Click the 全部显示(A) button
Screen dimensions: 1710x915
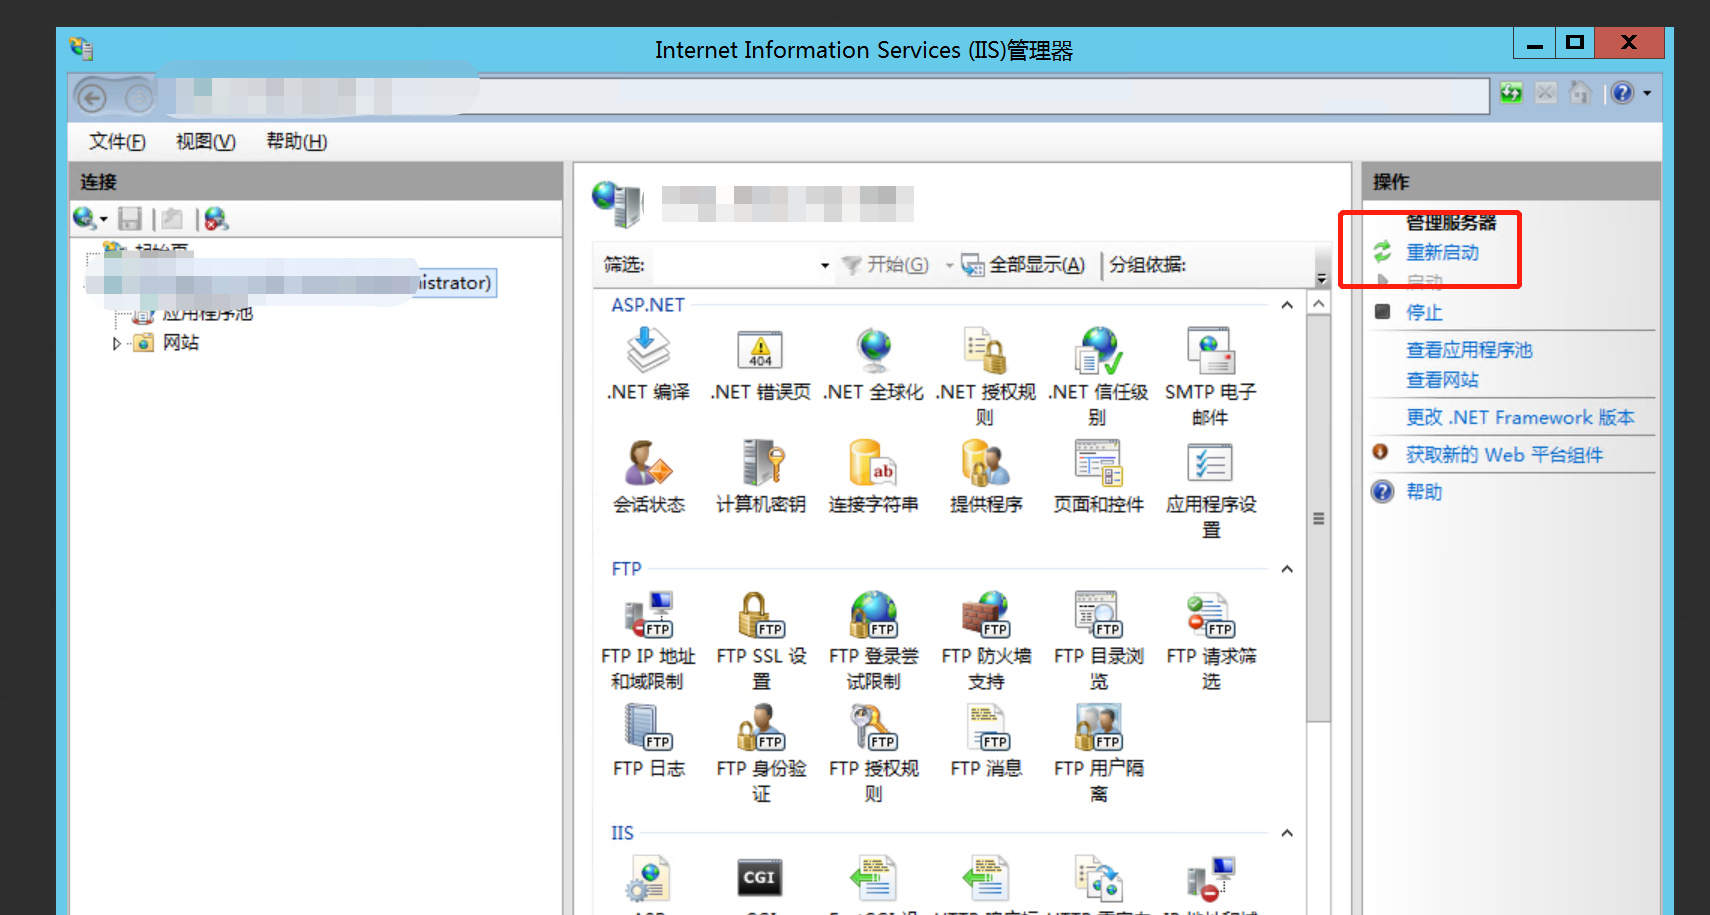(1023, 265)
